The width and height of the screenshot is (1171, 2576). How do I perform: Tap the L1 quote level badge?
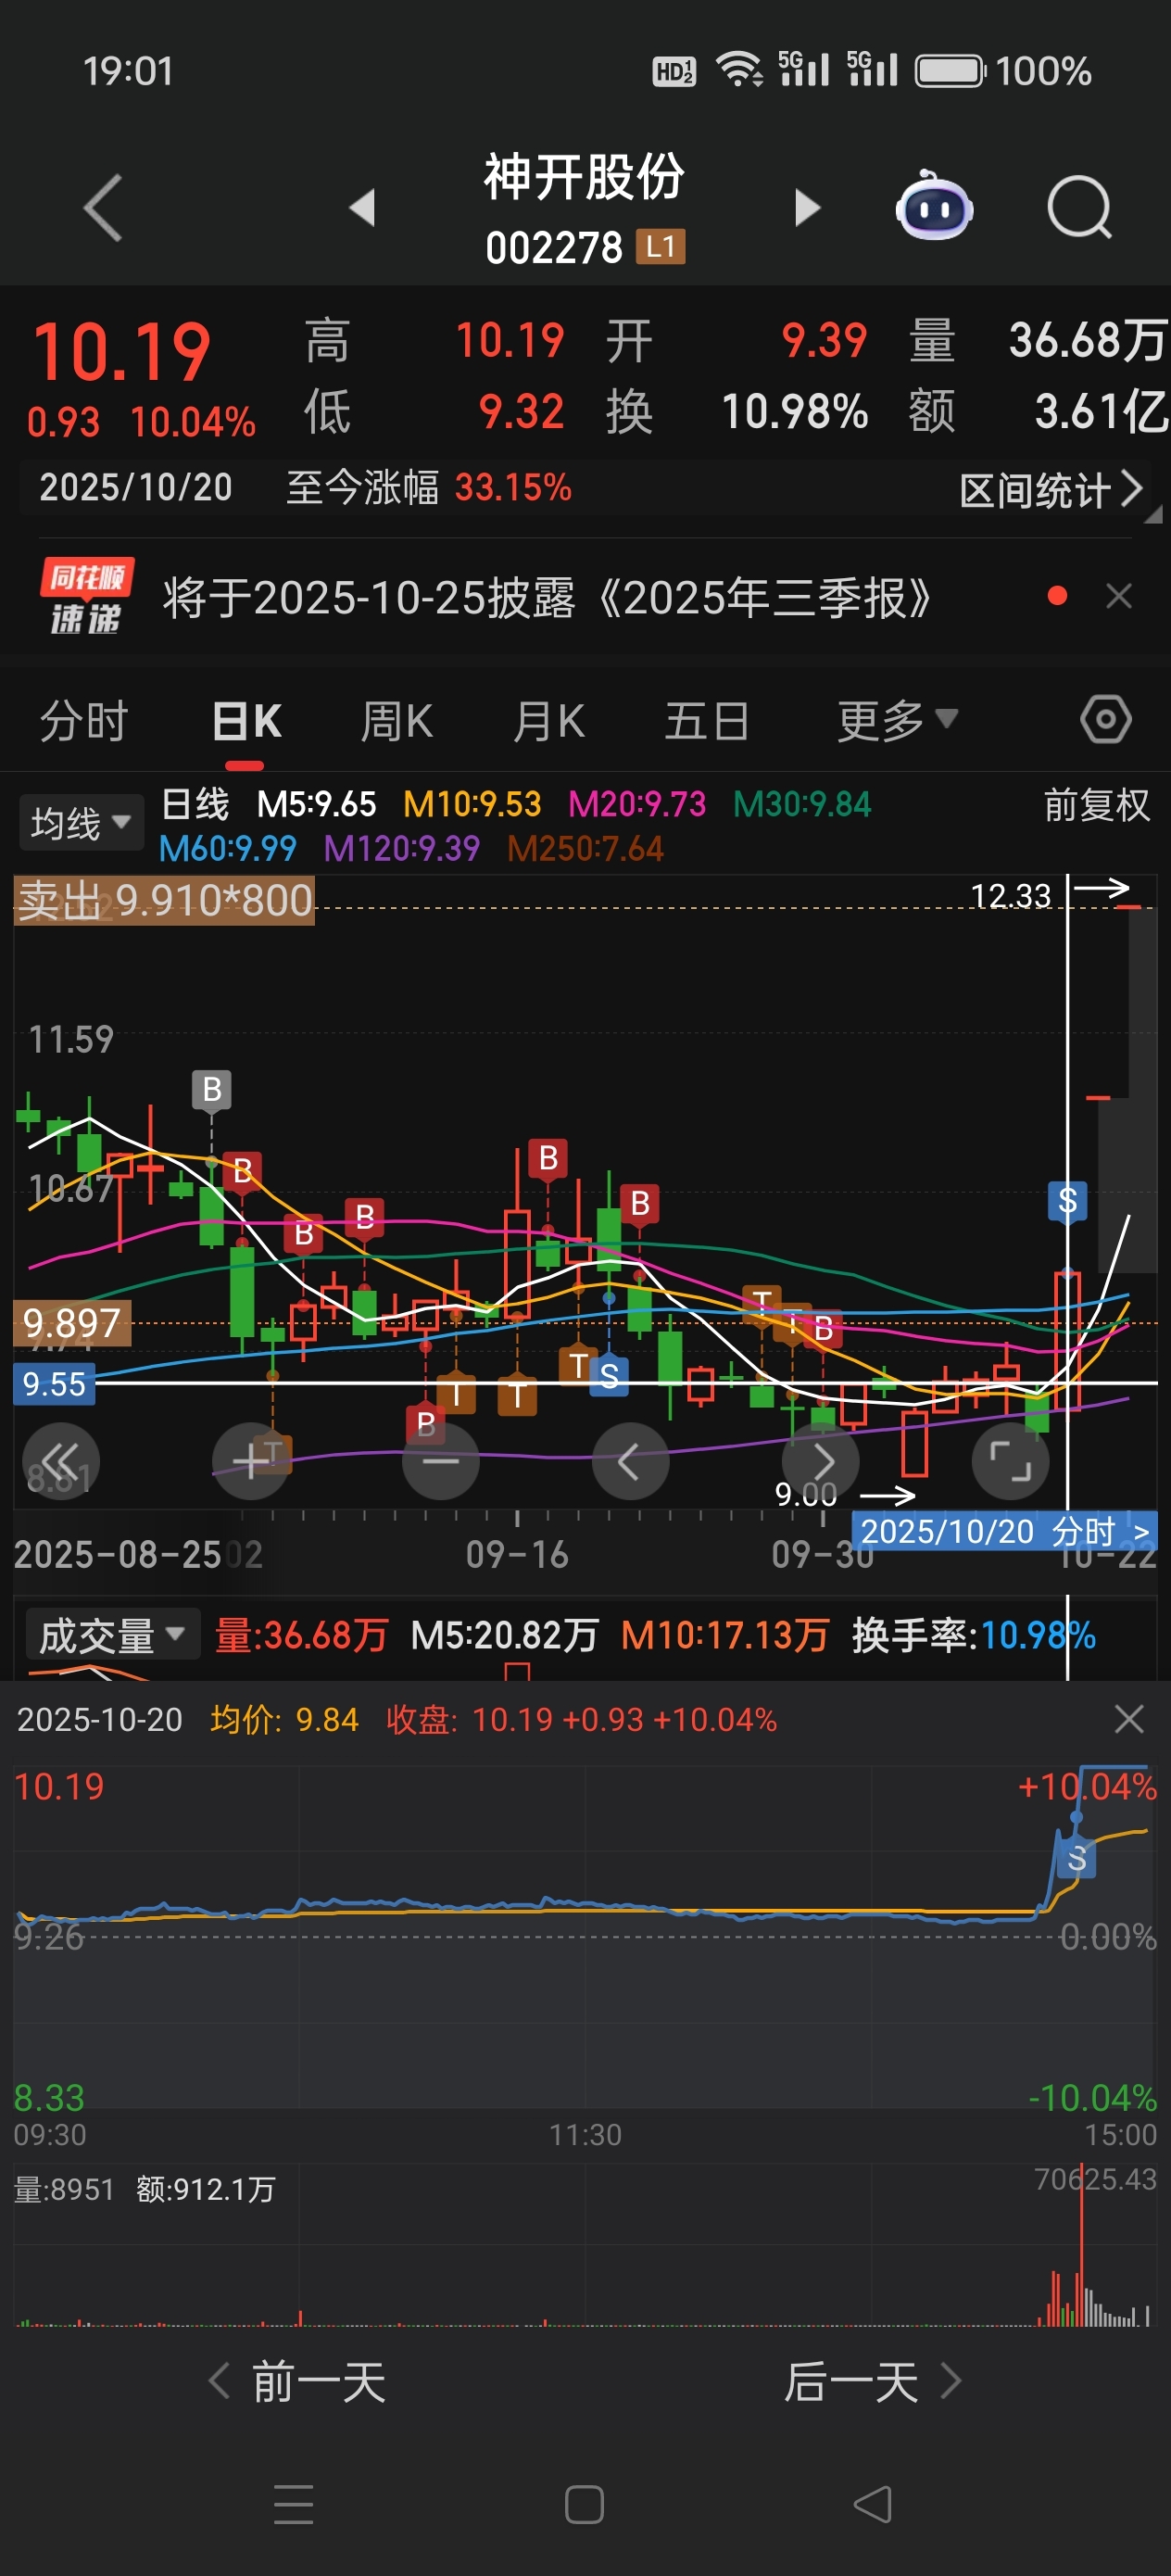click(660, 246)
